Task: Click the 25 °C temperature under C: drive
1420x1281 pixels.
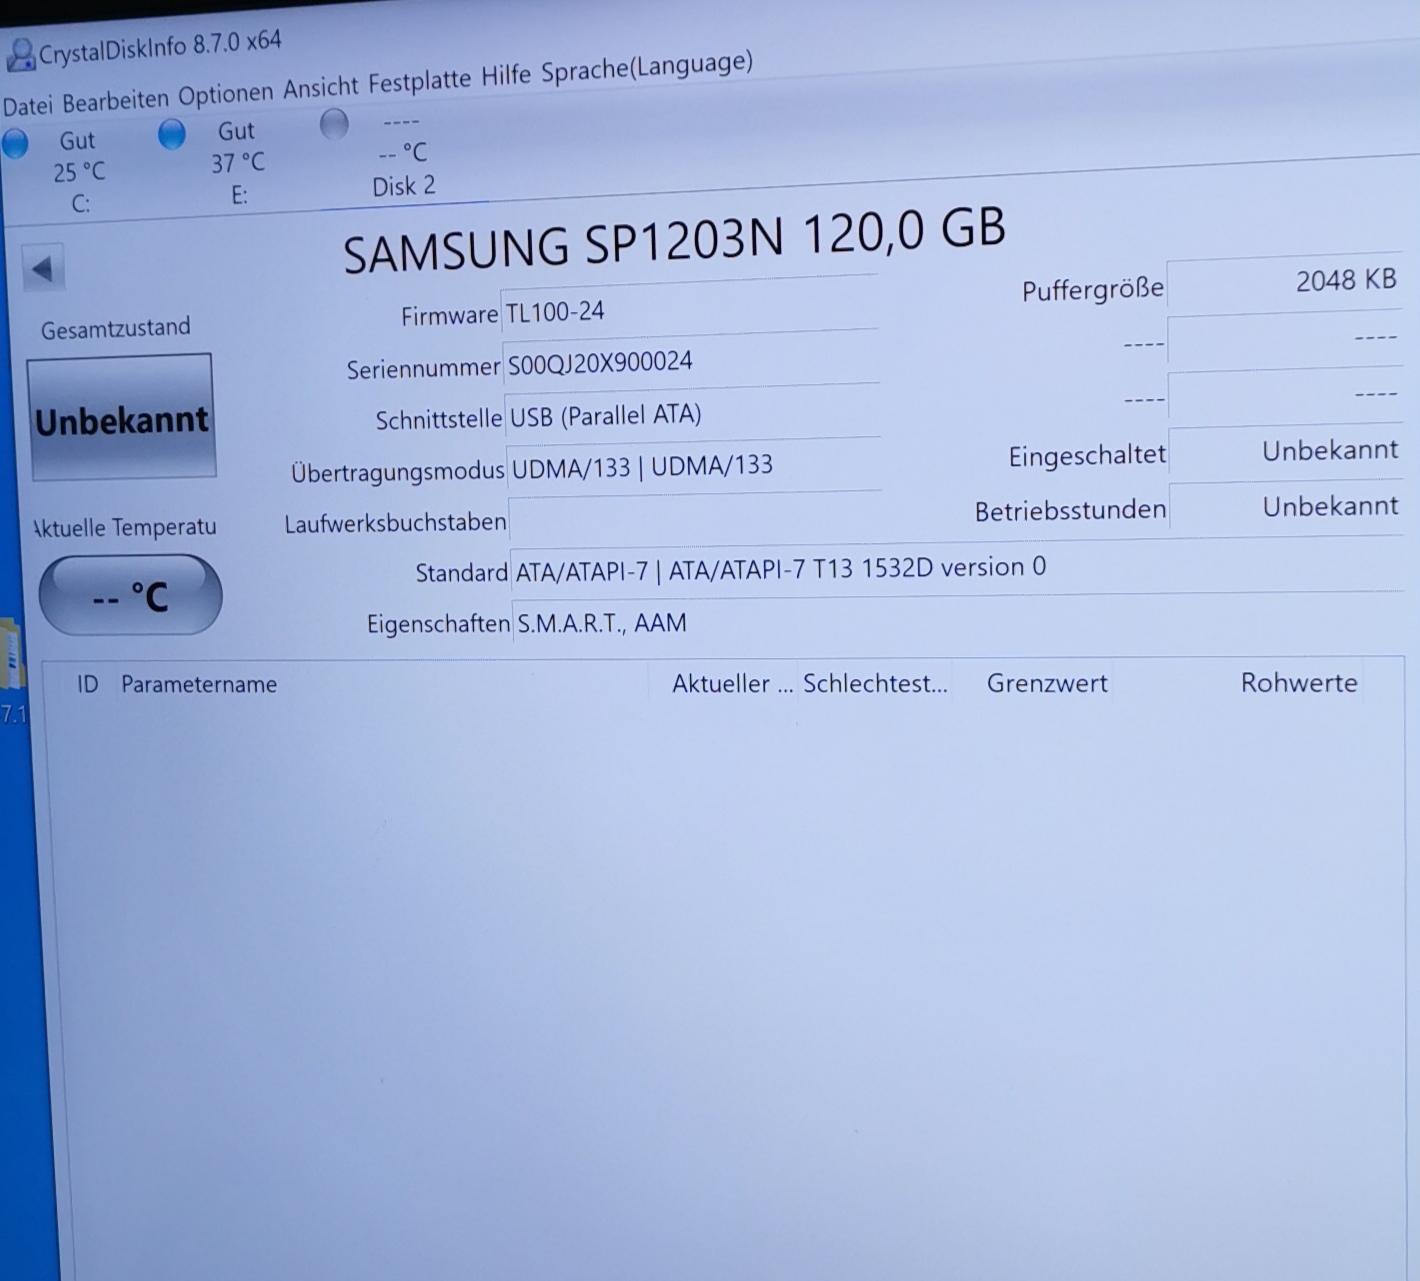Action: (x=79, y=172)
